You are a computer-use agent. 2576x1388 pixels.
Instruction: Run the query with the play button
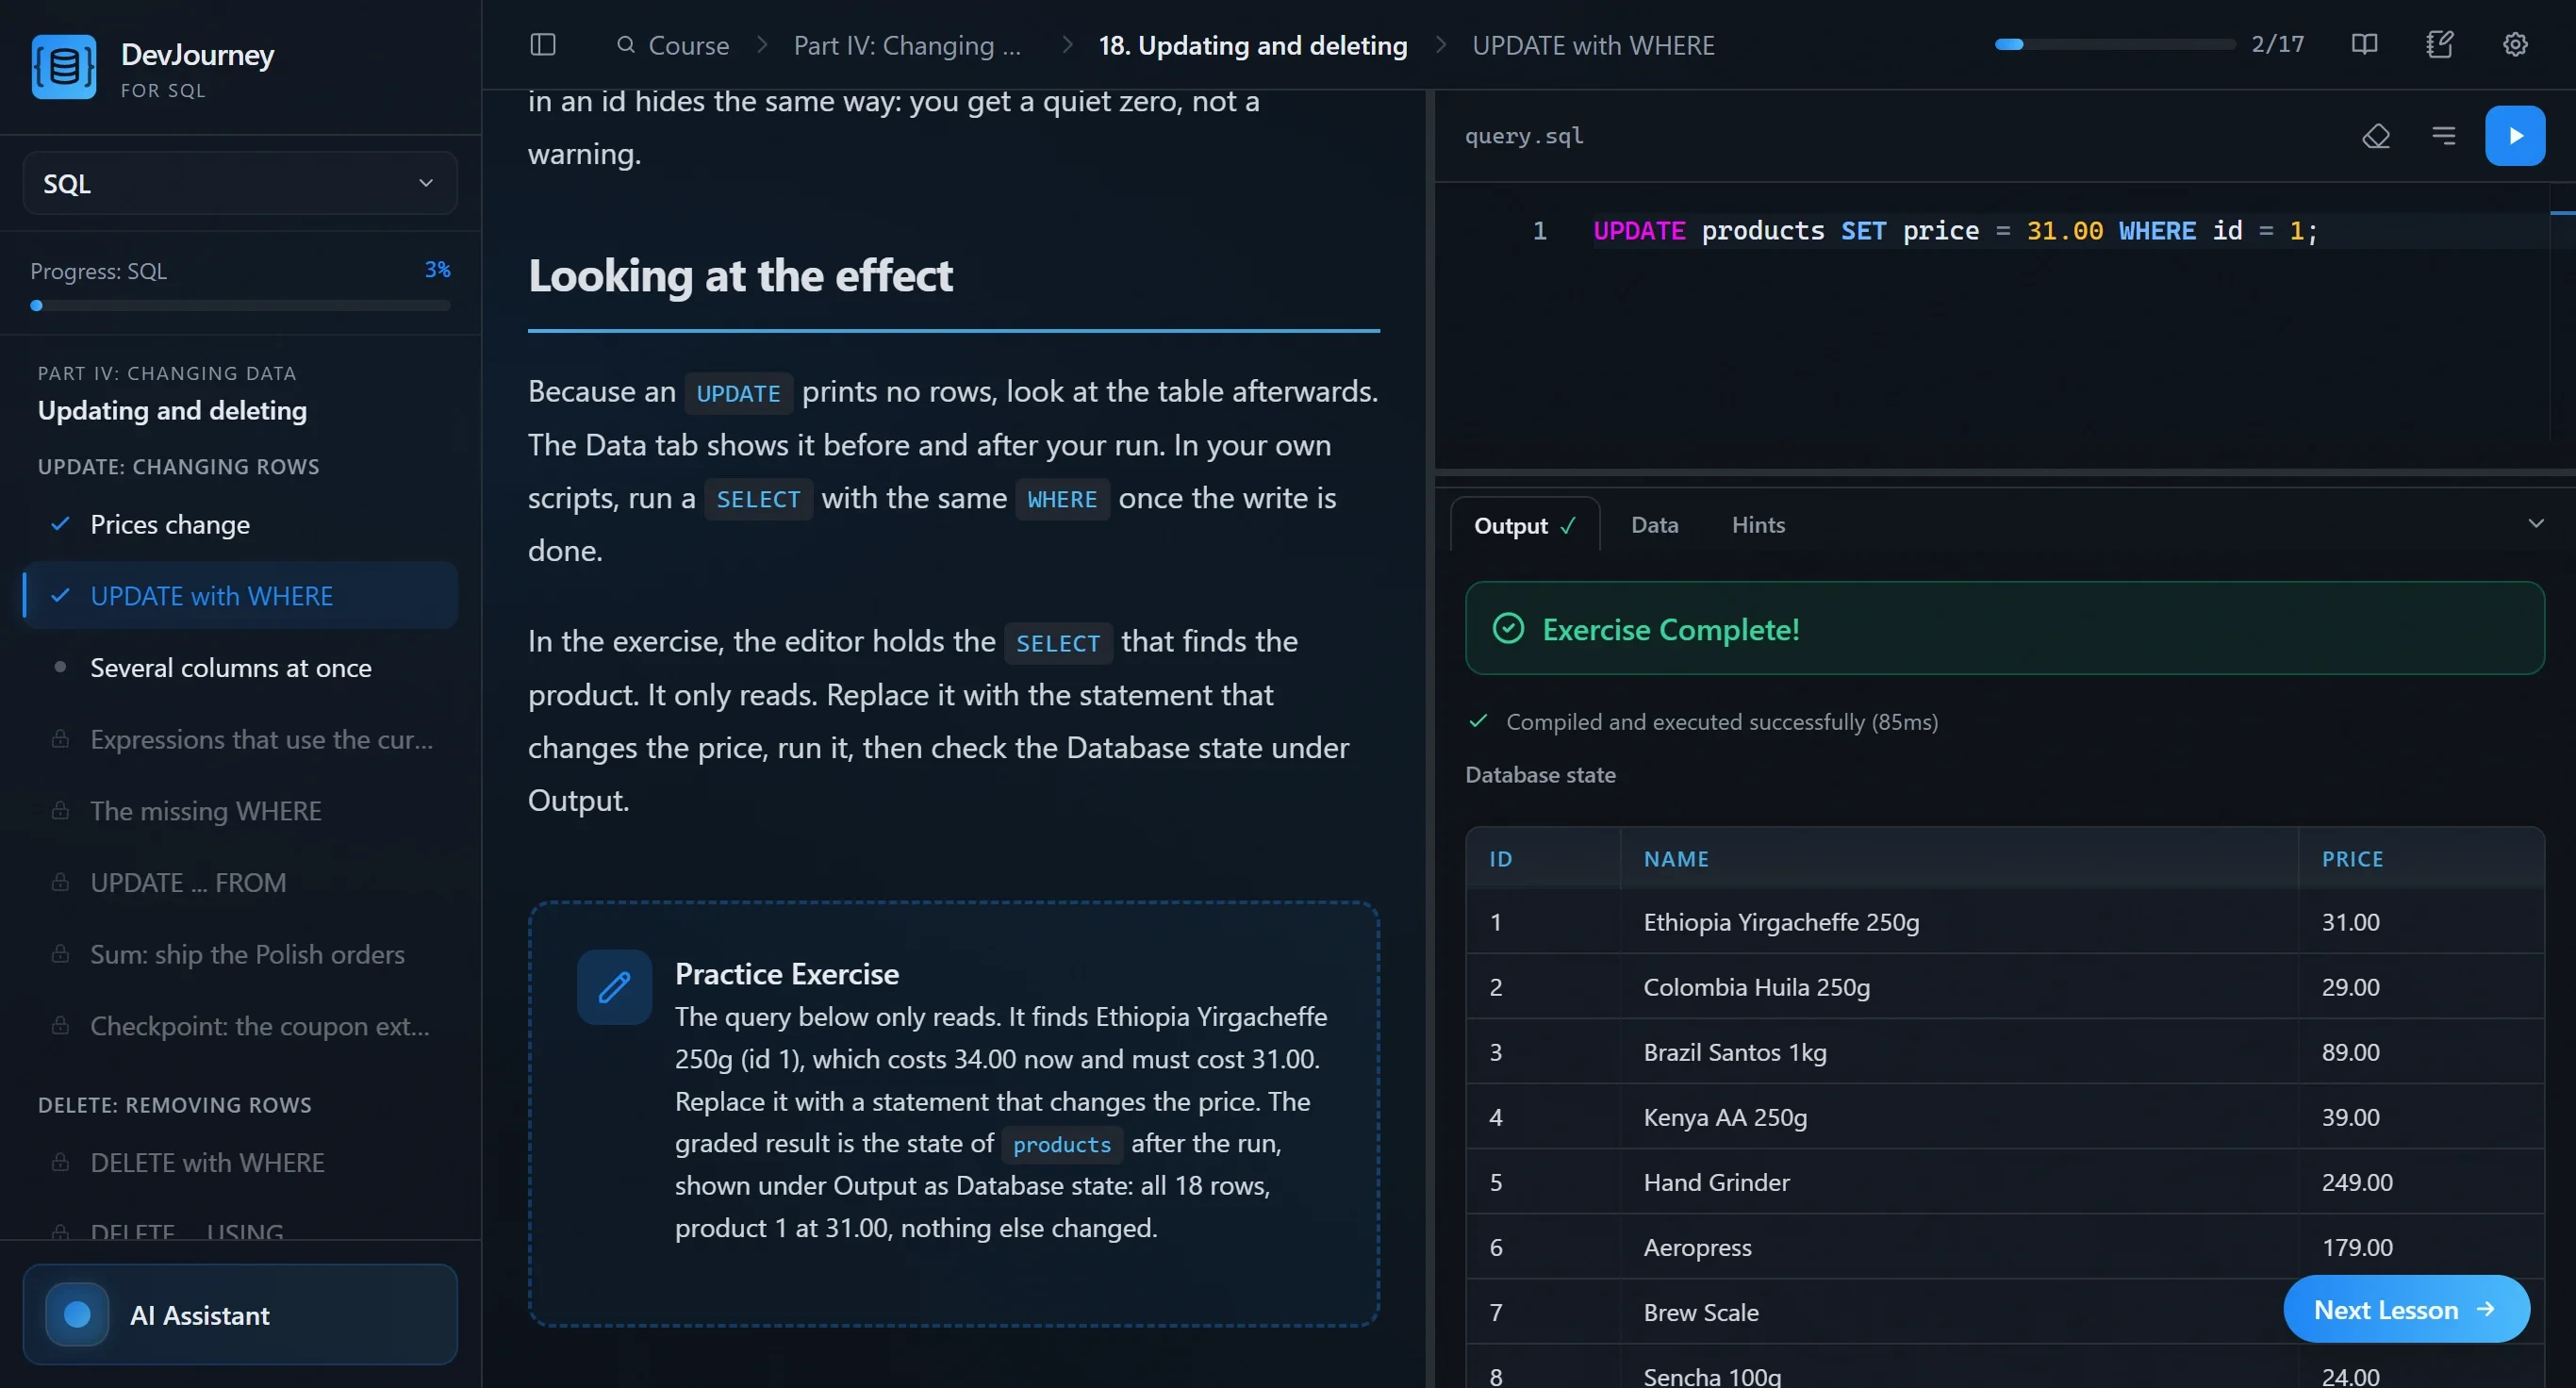pos(2514,136)
